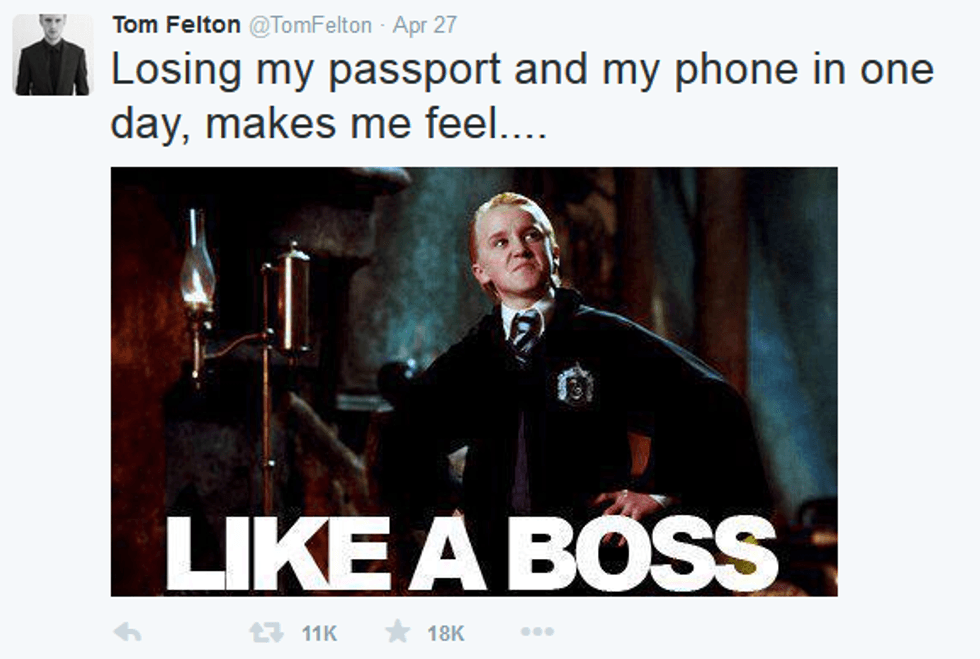This screenshot has width=980, height=659.
Task: Click the striped tie in the image
Action: [525, 335]
